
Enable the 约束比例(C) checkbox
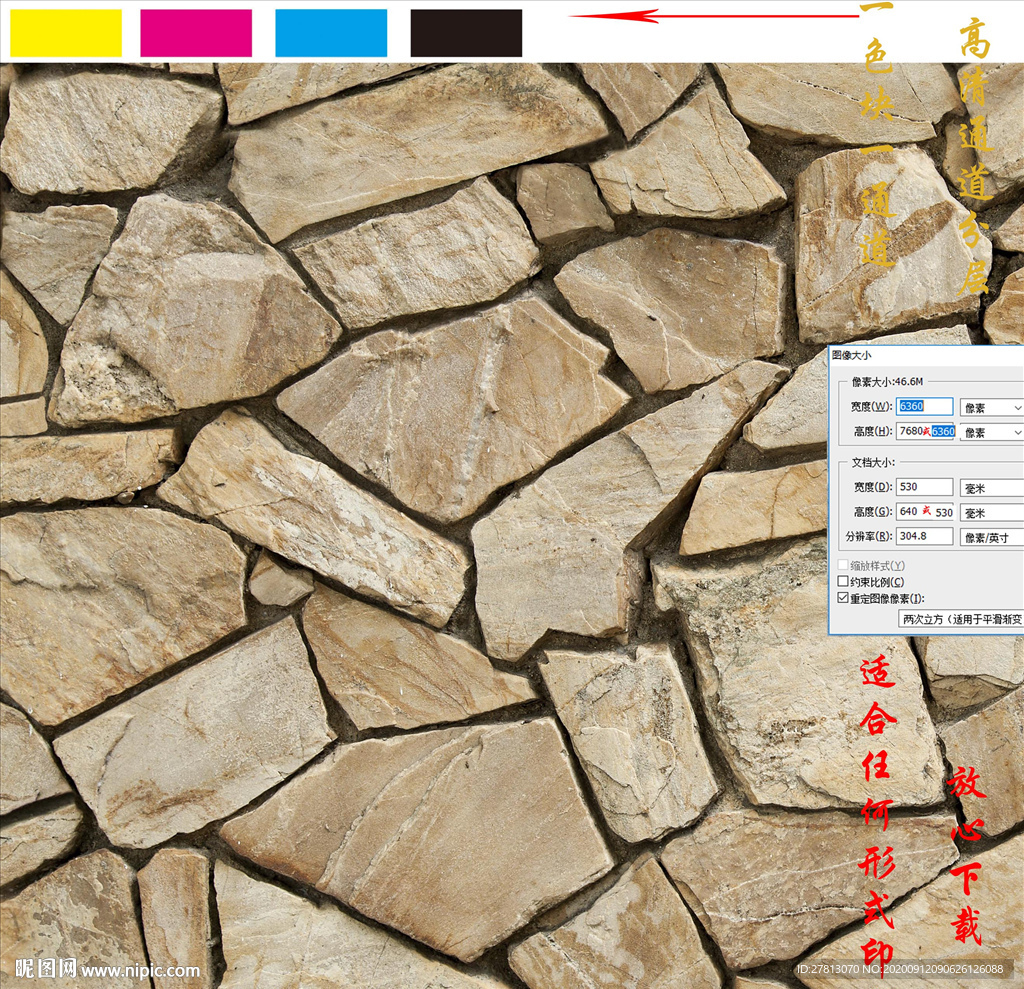(x=843, y=581)
